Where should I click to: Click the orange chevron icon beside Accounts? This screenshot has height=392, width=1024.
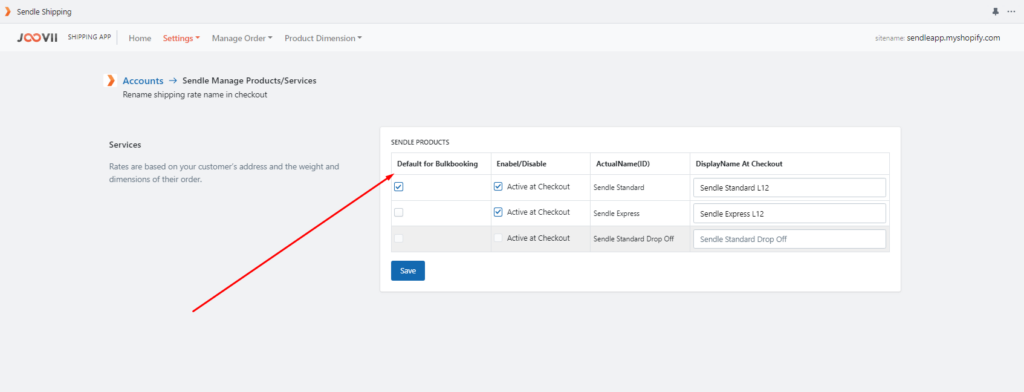click(111, 81)
